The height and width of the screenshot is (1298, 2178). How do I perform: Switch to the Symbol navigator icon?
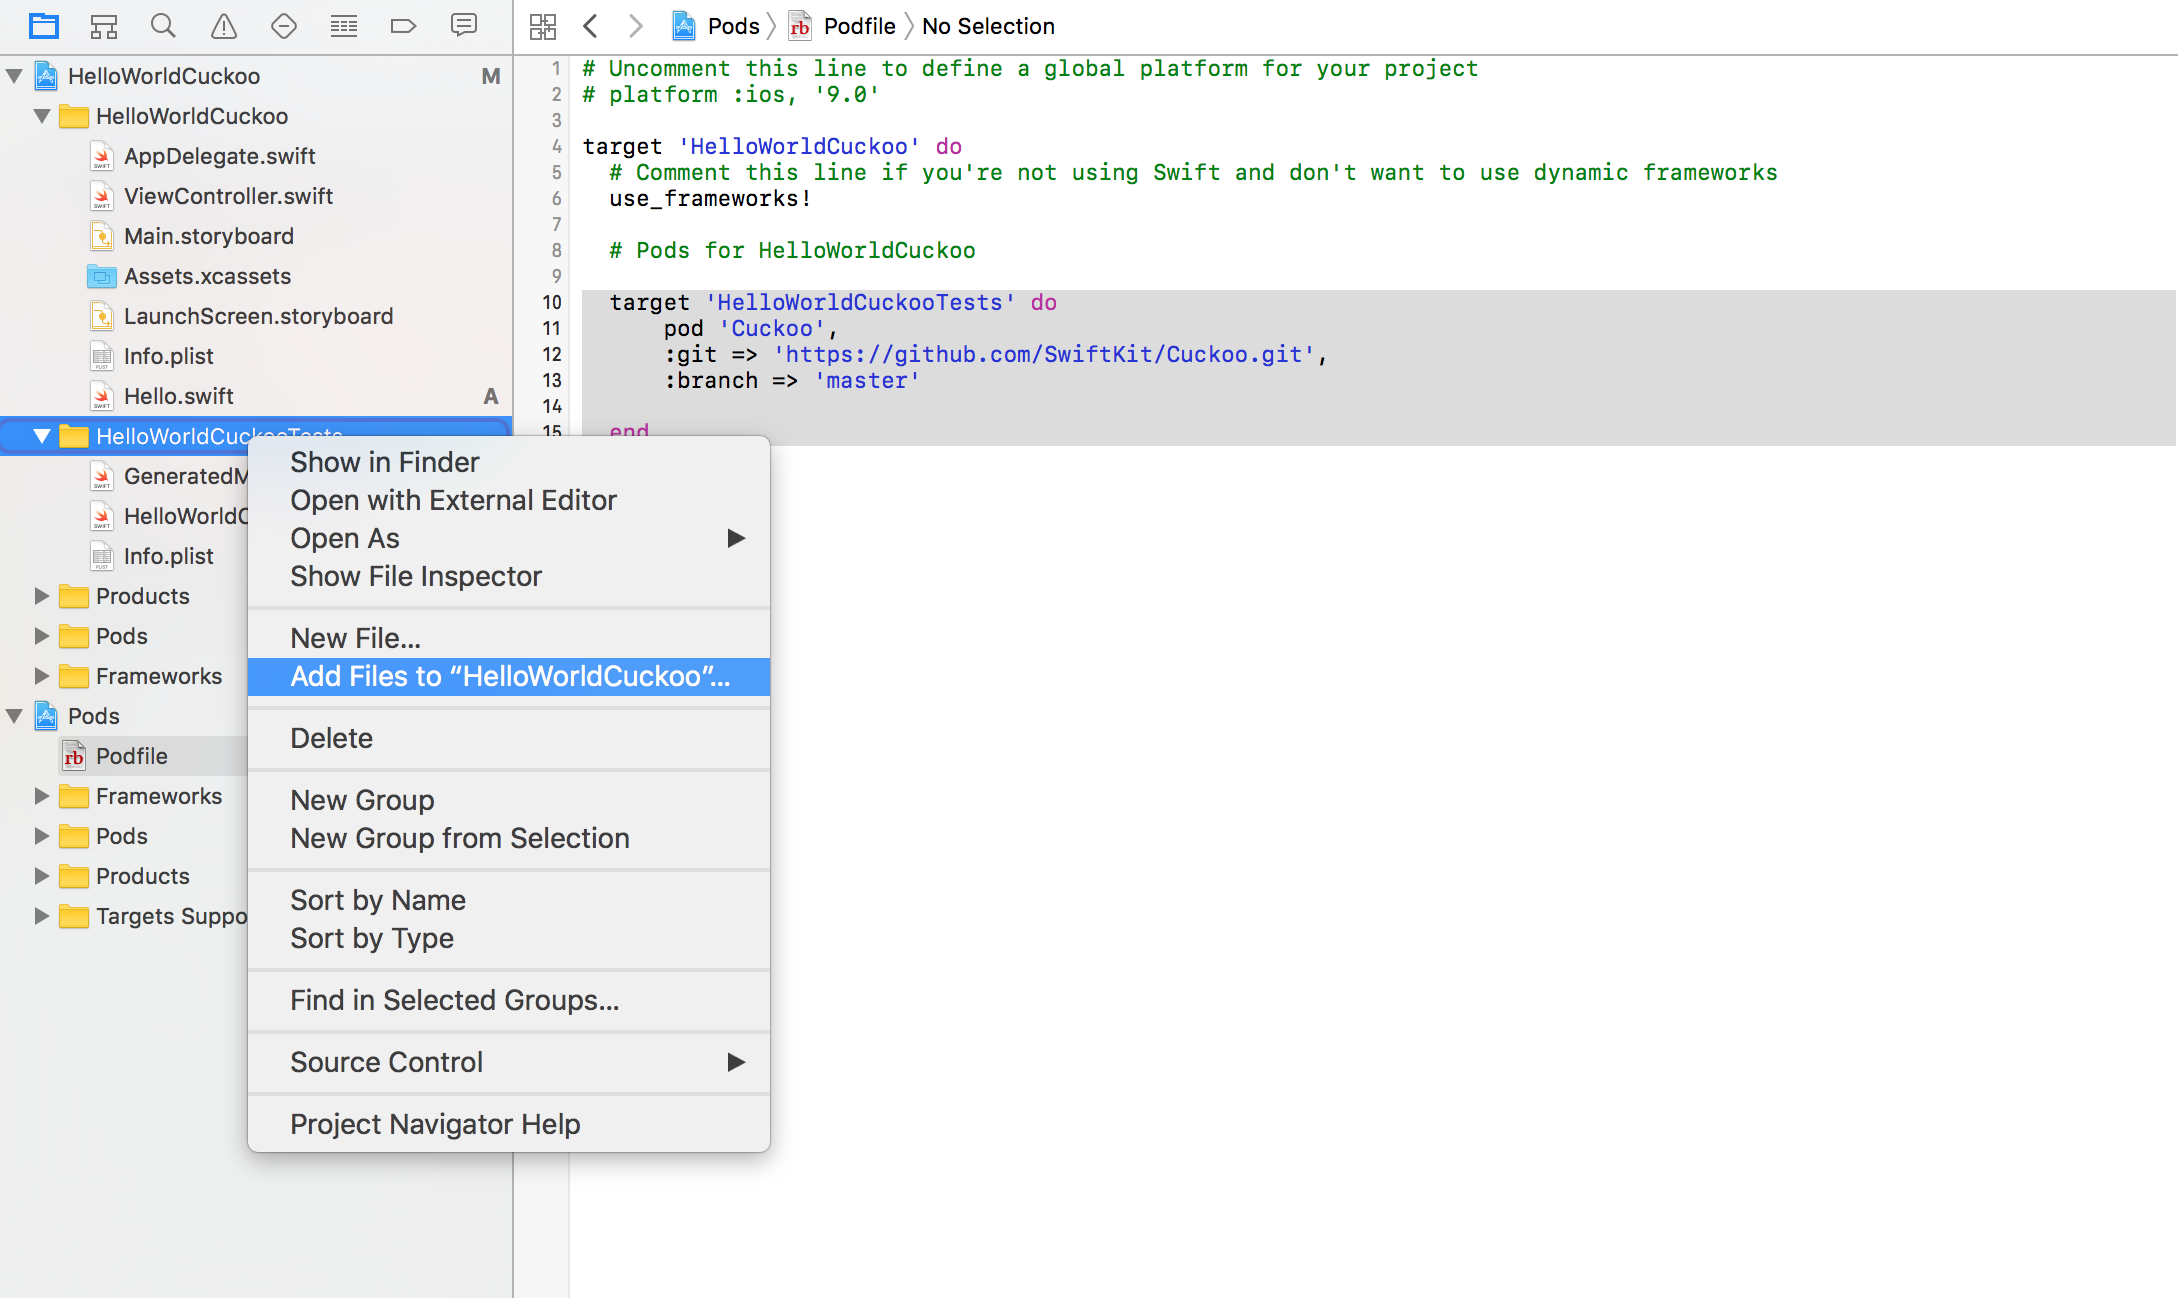click(104, 26)
